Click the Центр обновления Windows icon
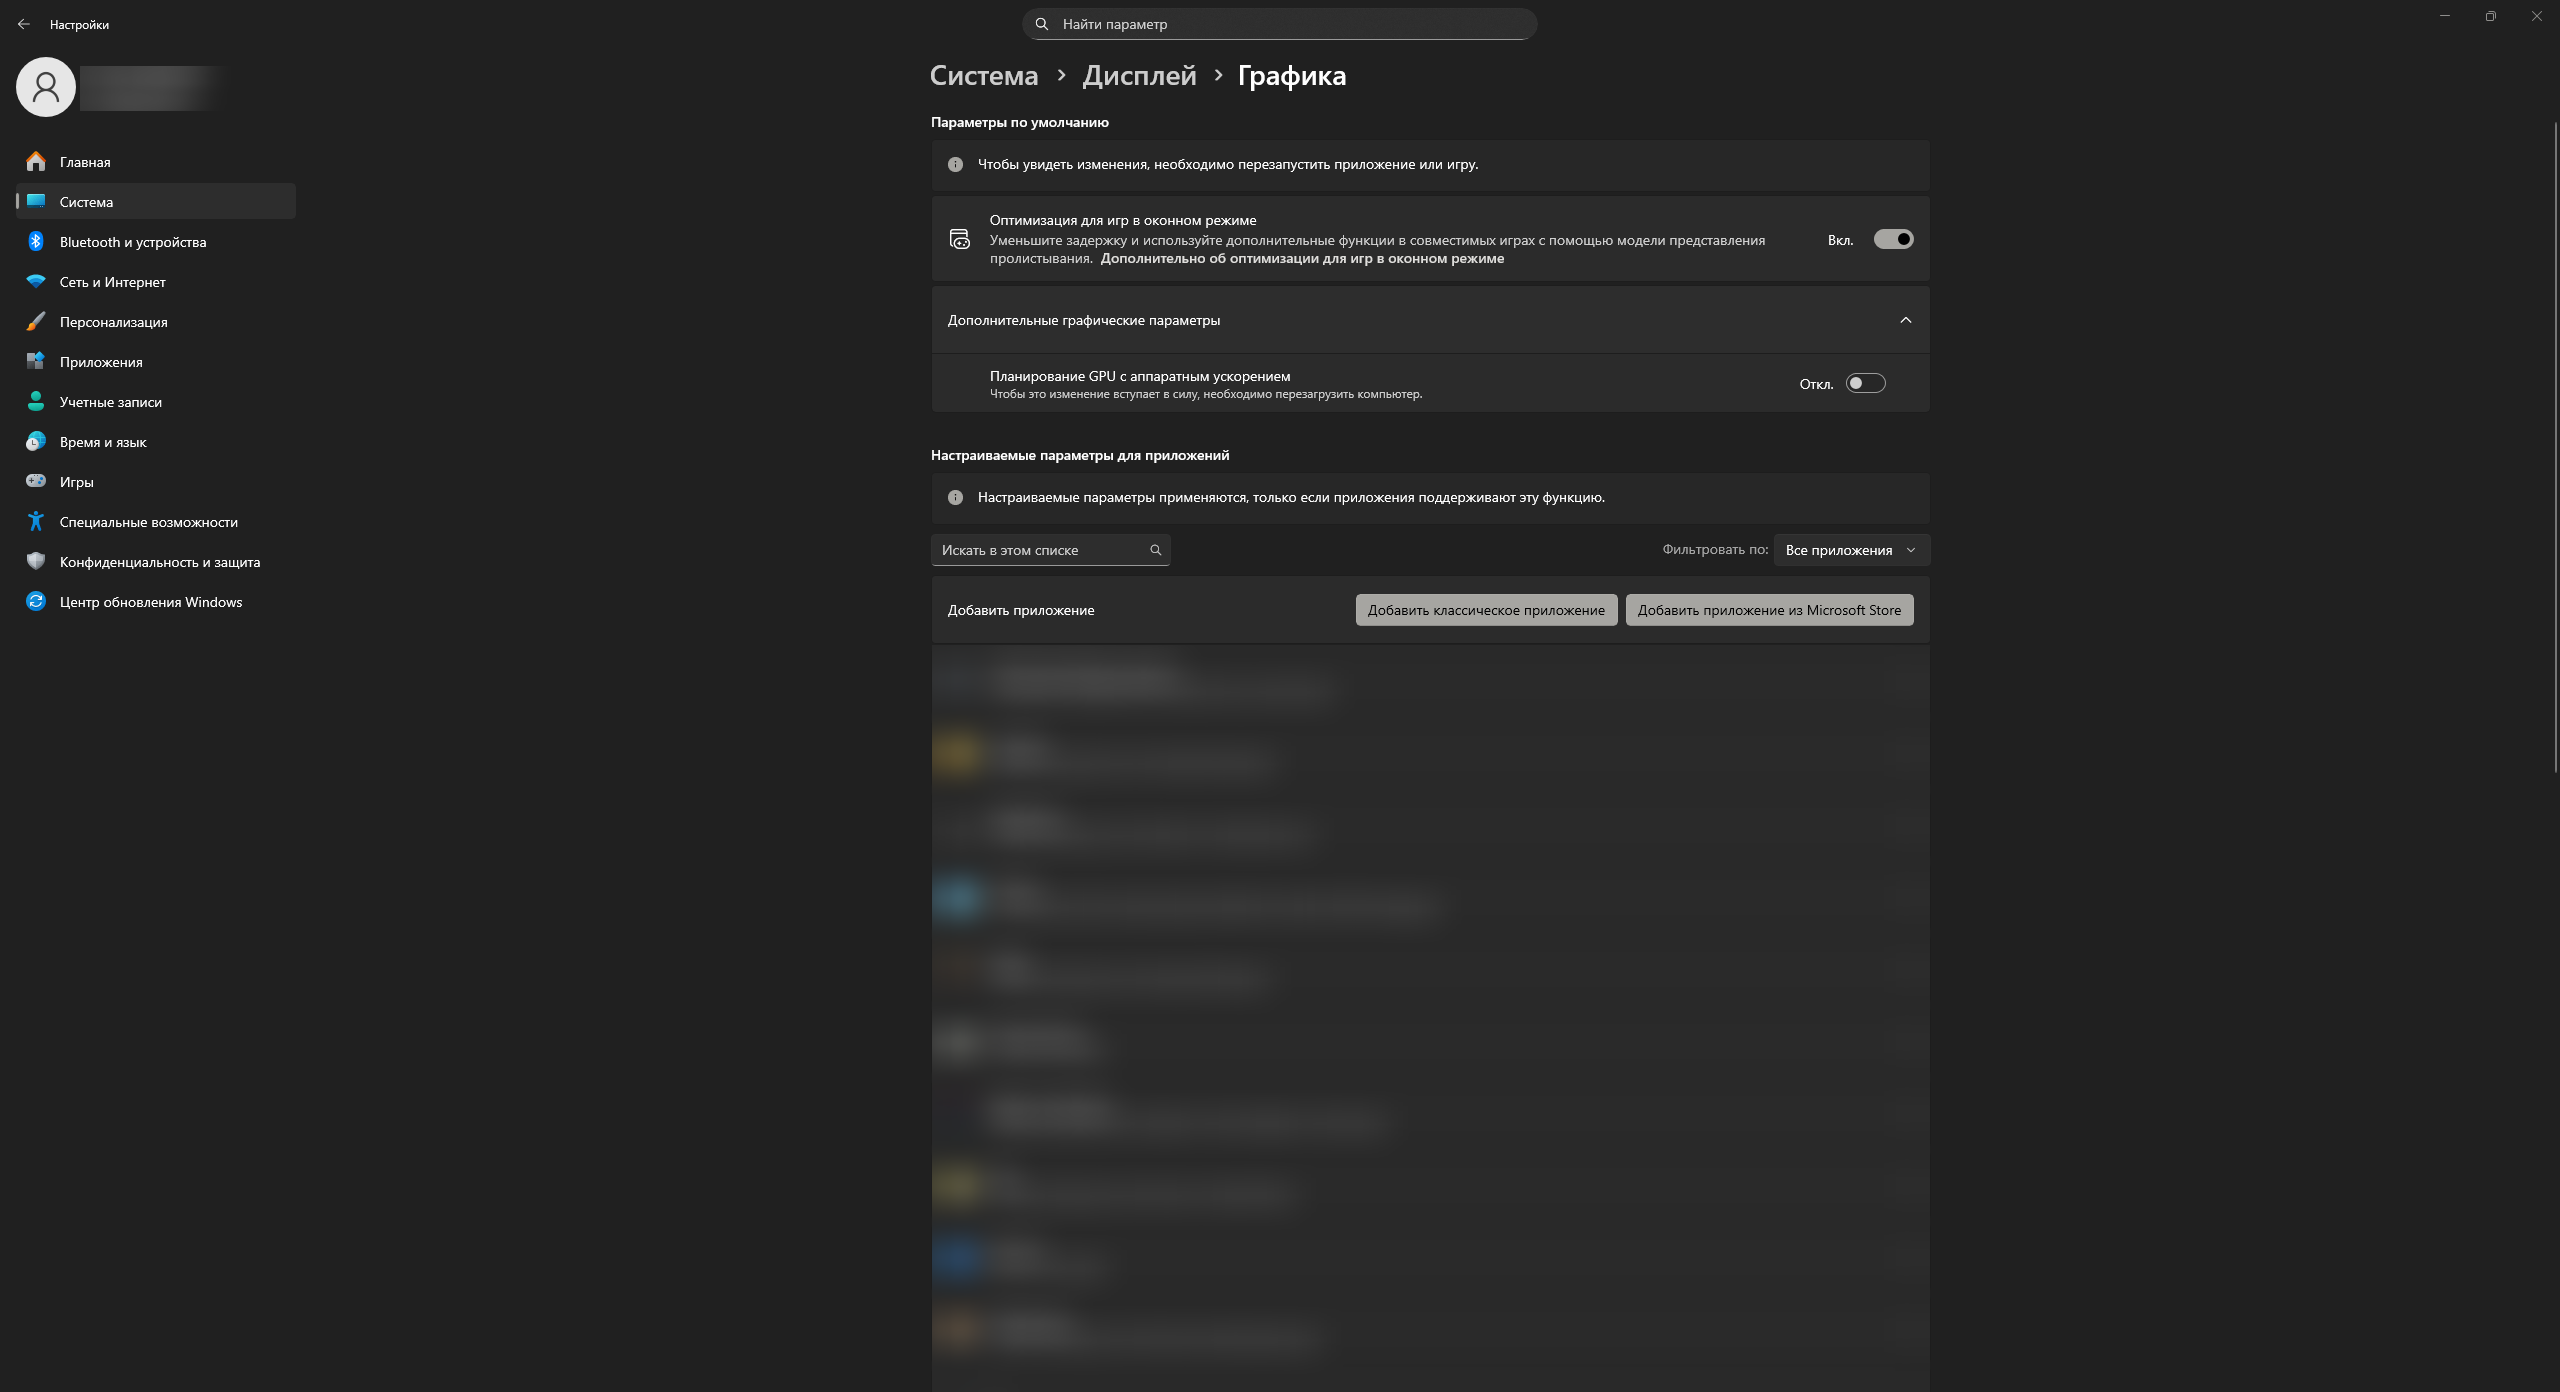This screenshot has width=2560, height=1392. coord(36,601)
